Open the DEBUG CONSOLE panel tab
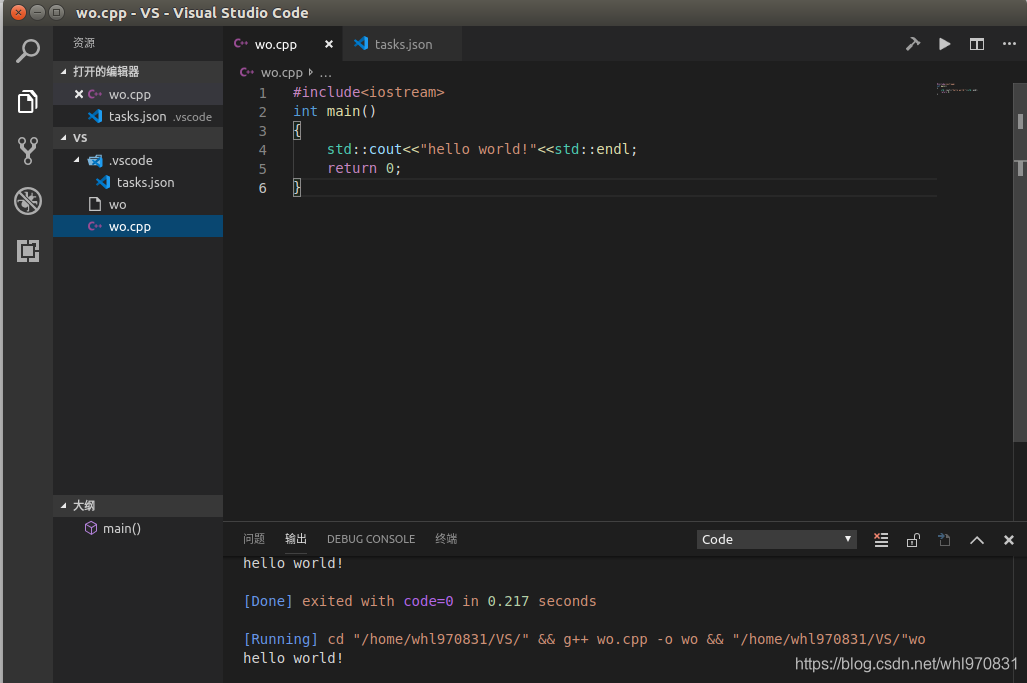The image size is (1027, 683). (x=371, y=539)
